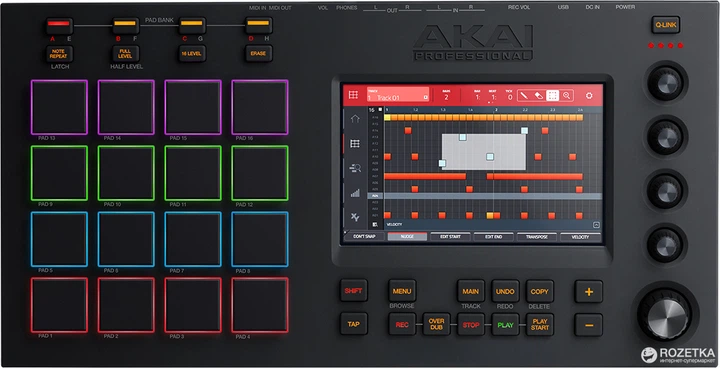720x368 pixels.
Task: Hit blue PAD 6
Action: click(x=126, y=239)
